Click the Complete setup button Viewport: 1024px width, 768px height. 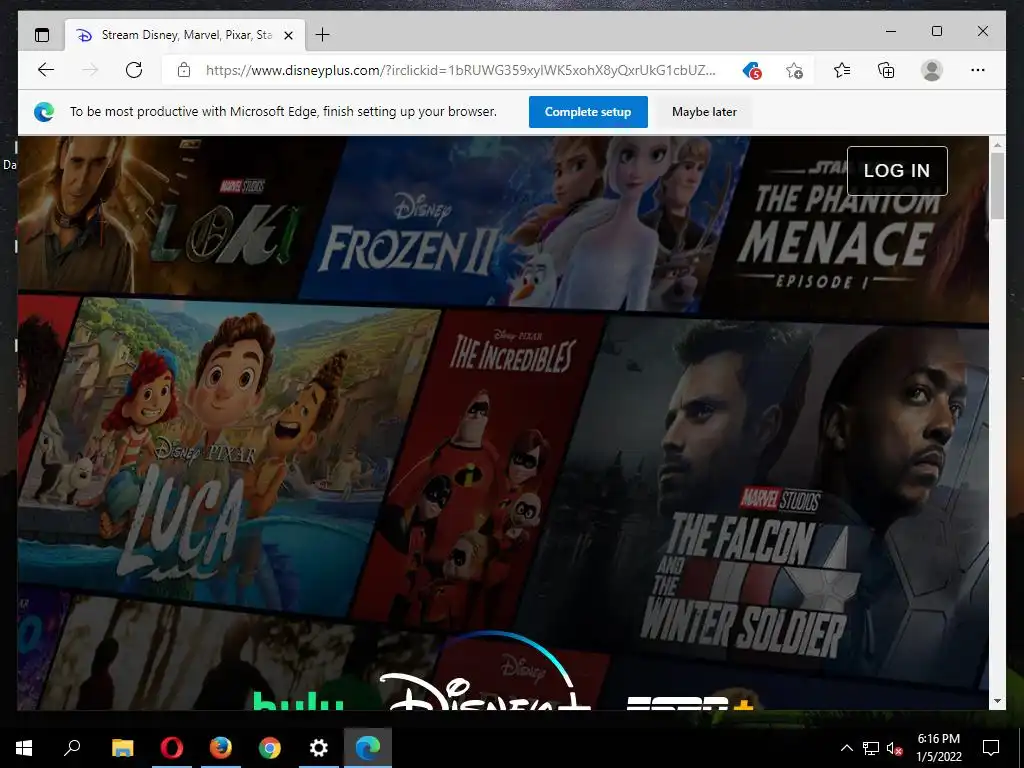pos(588,112)
